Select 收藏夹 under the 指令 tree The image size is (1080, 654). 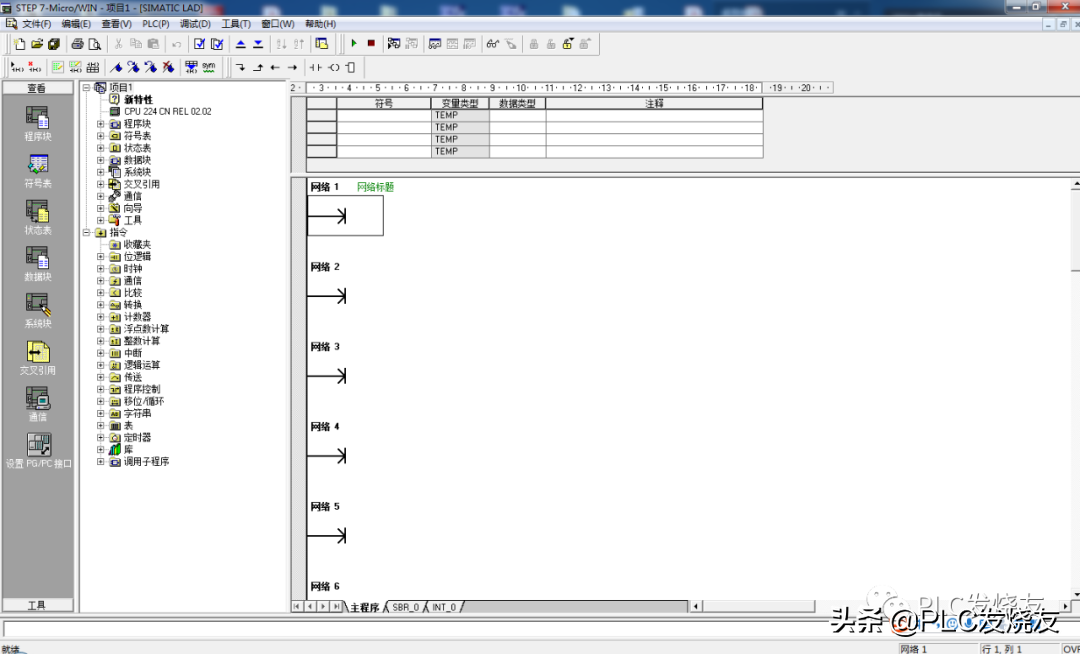(137, 244)
